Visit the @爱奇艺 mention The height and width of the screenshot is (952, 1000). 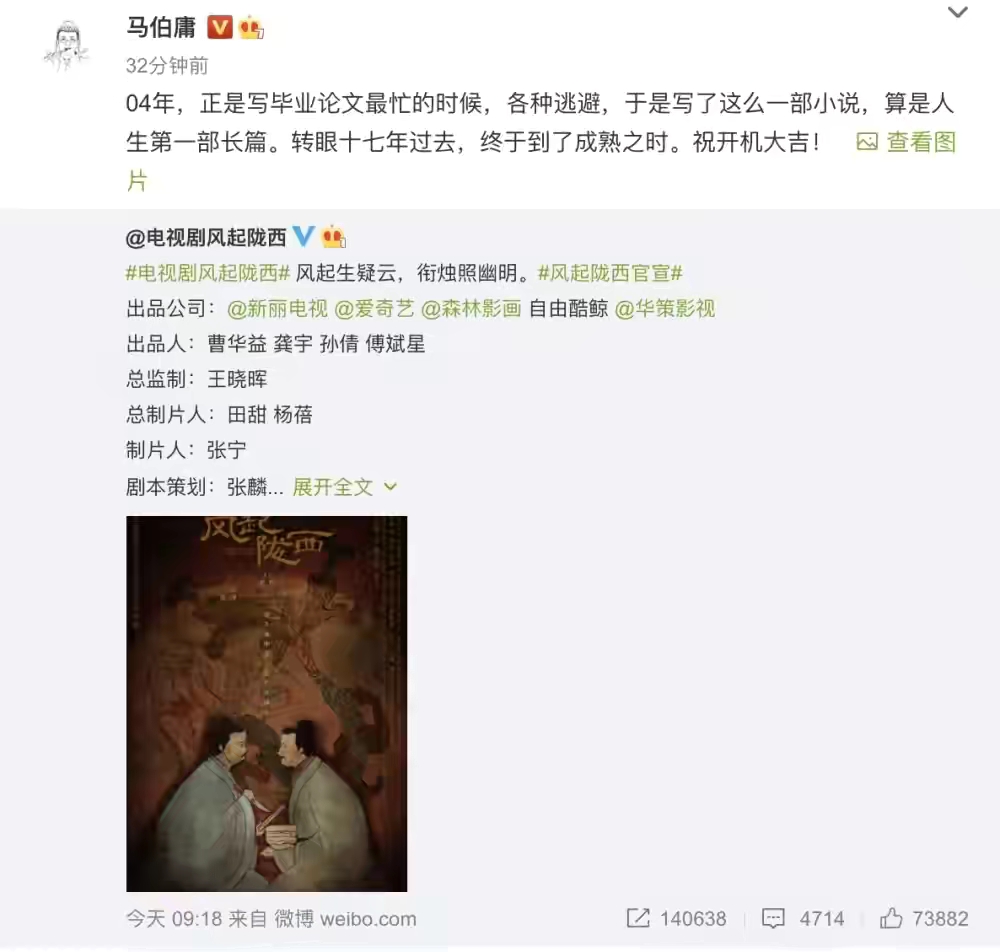tap(374, 309)
